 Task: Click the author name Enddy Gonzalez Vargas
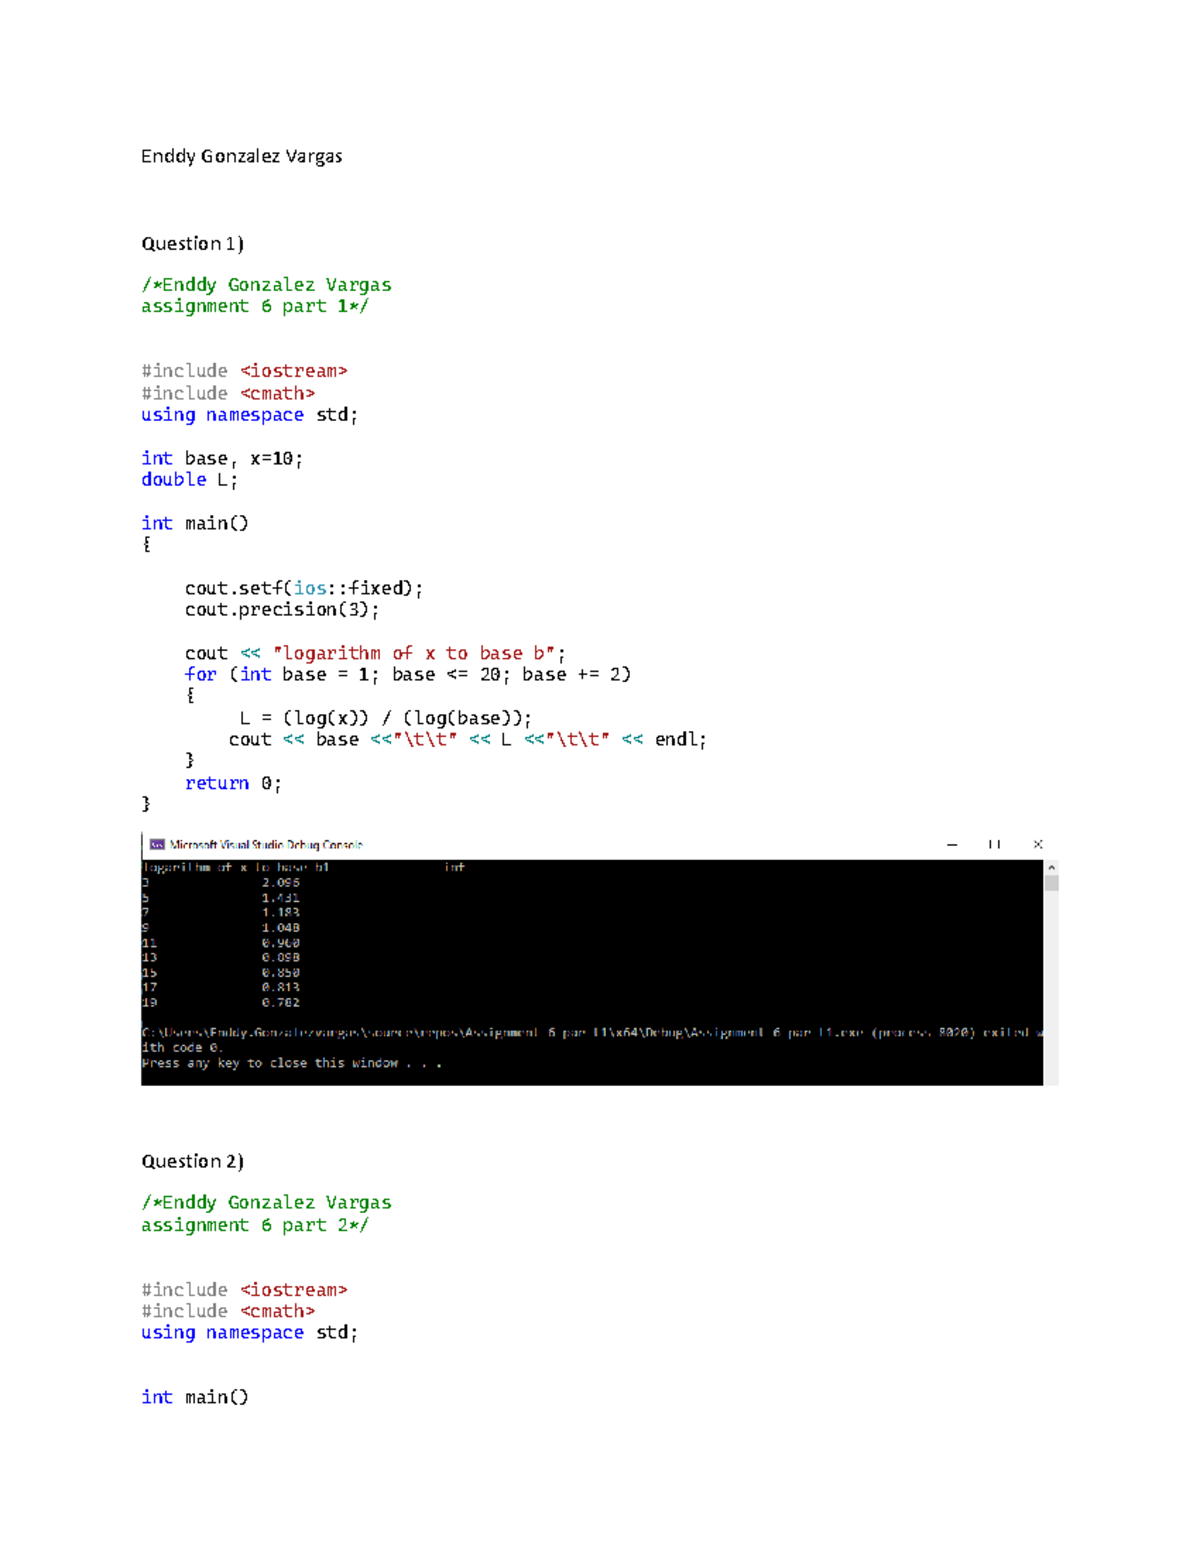pos(241,156)
